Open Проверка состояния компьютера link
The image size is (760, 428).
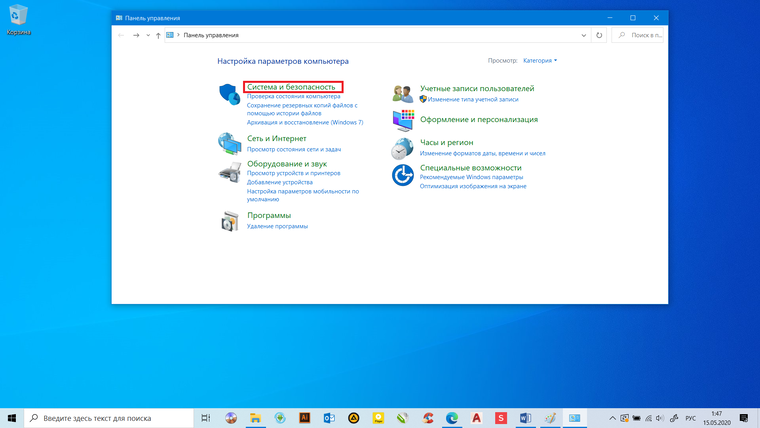pyautogui.click(x=293, y=96)
